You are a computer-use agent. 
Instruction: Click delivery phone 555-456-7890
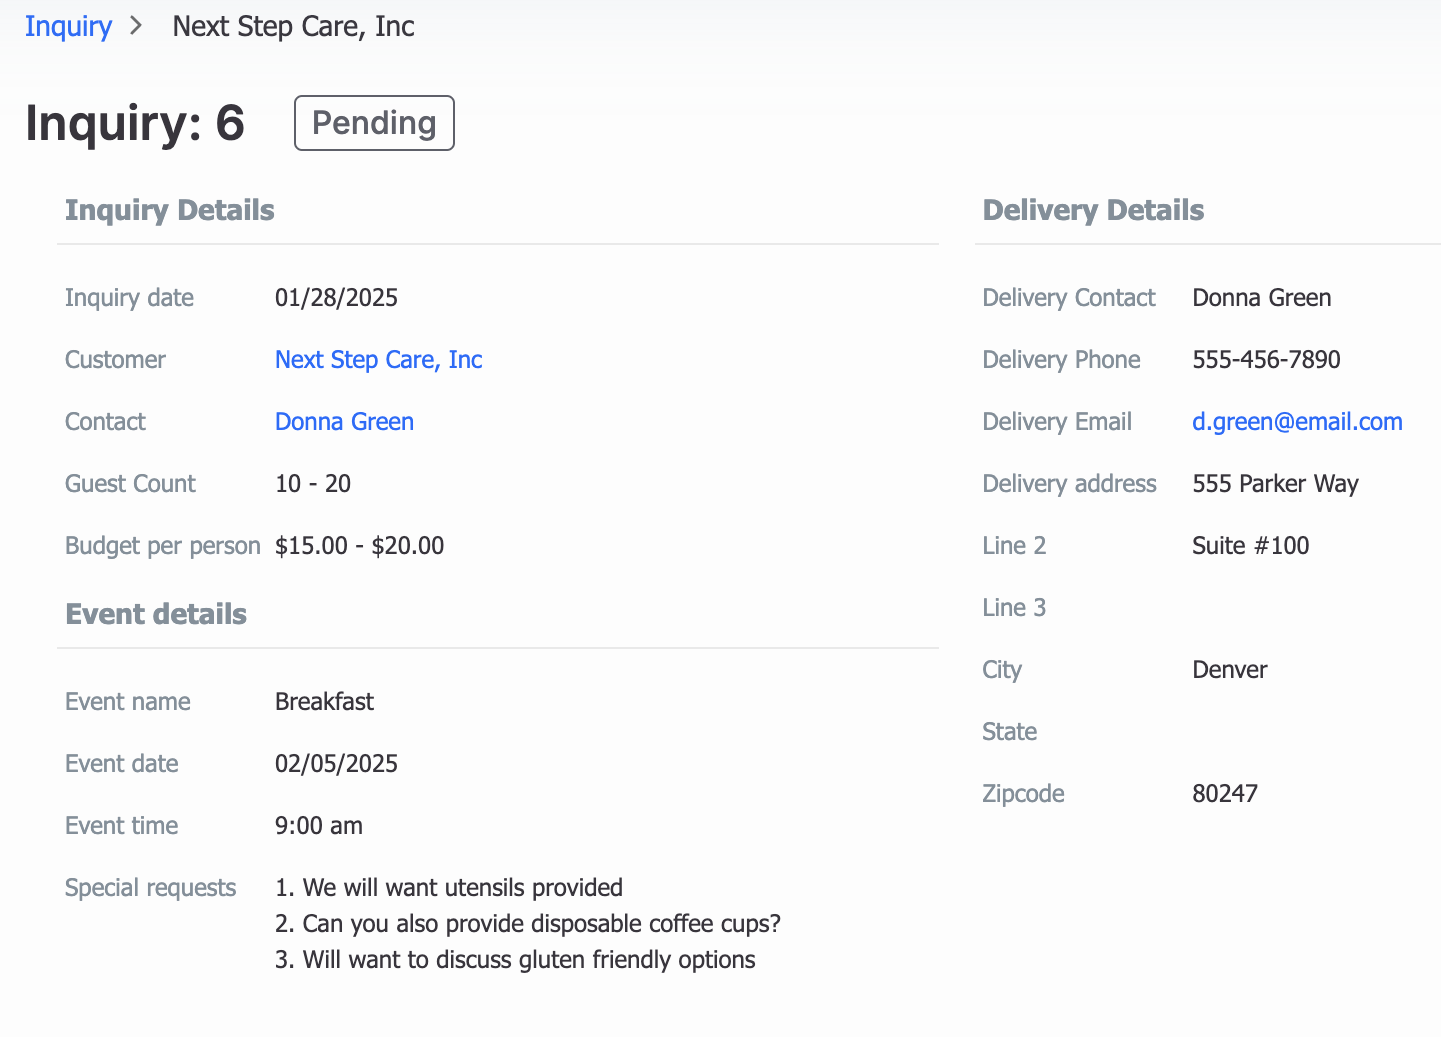[1266, 360]
